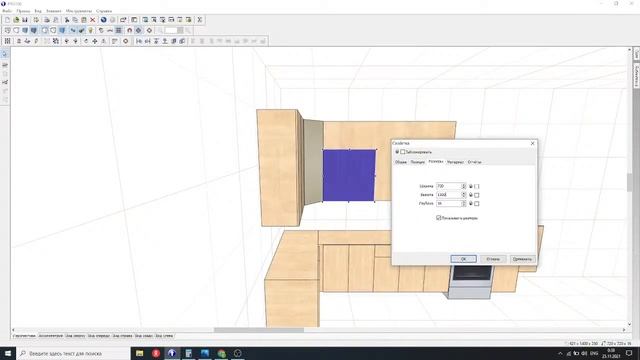
Task: Select the purple panel in the 3D view
Action: (x=349, y=176)
